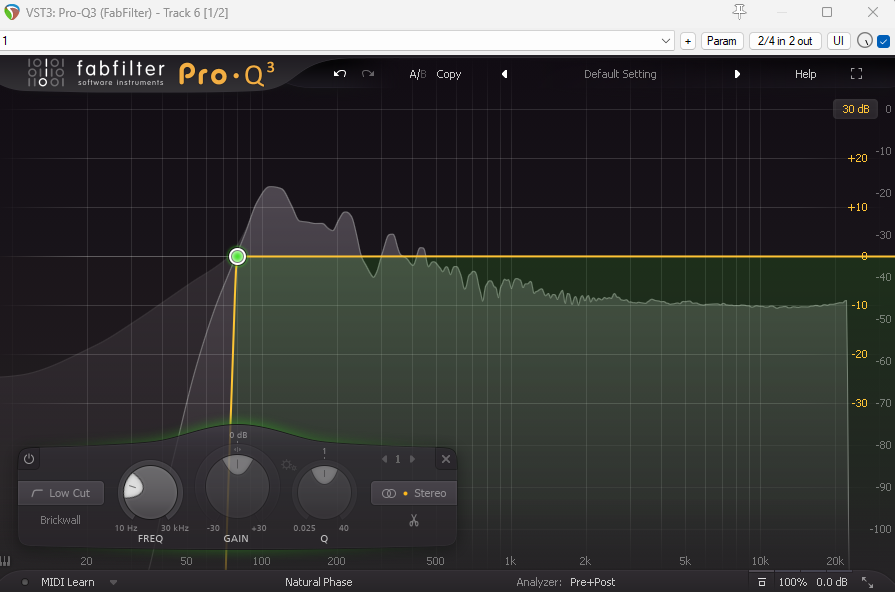Open the Stereo placement dropdown
Image resolution: width=895 pixels, height=592 pixels.
point(414,493)
